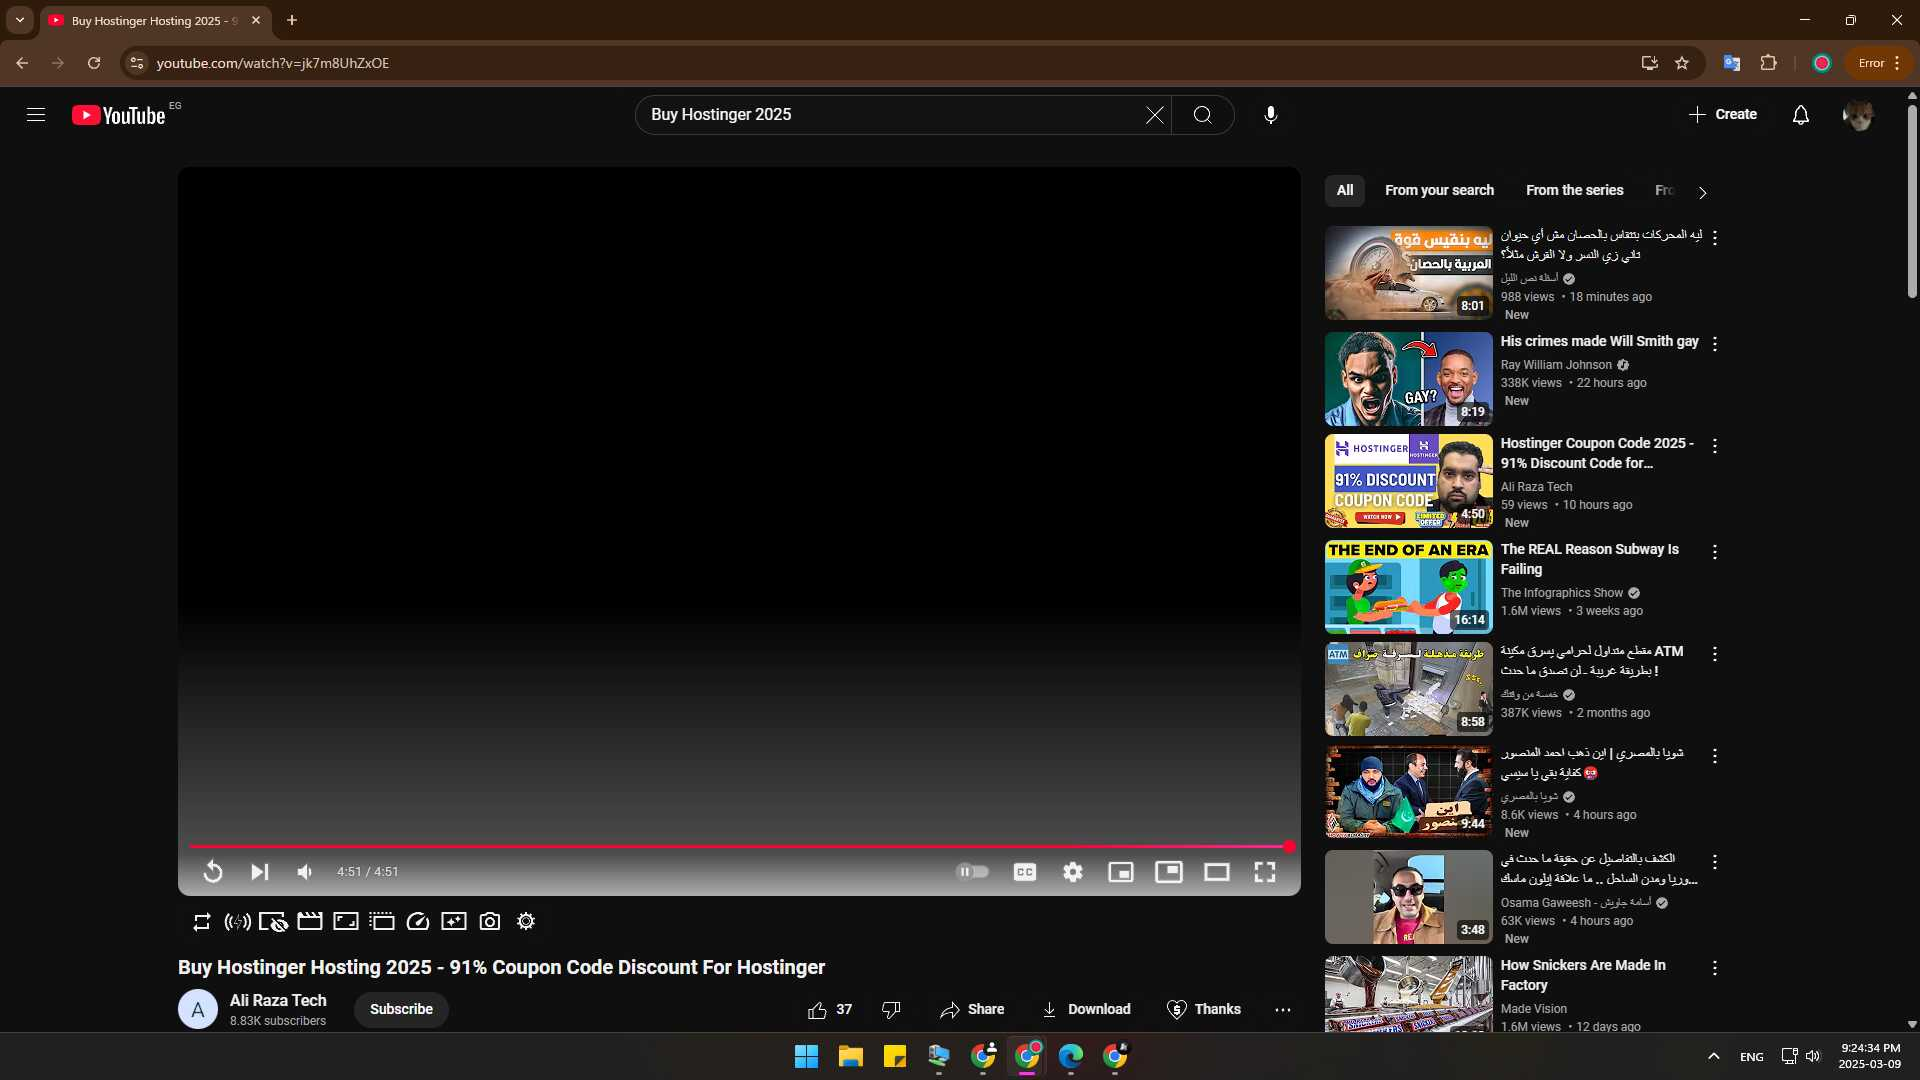Open the extension options gear below the video
This screenshot has width=1920, height=1080.
[525, 922]
